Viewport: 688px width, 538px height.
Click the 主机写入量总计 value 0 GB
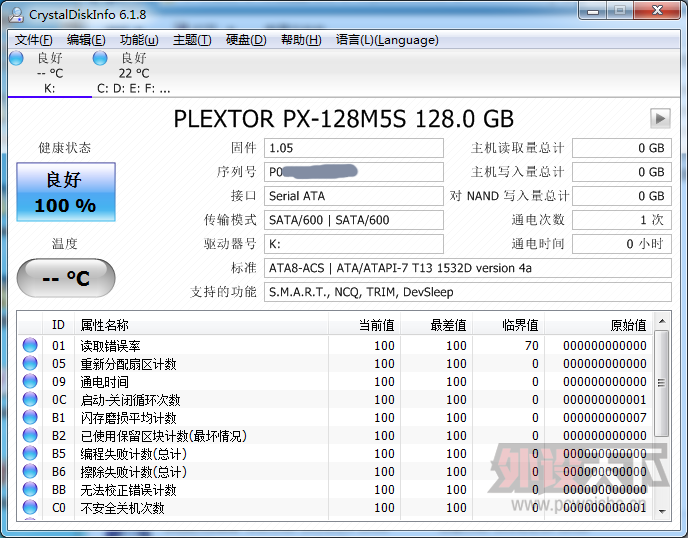[x=622, y=172]
